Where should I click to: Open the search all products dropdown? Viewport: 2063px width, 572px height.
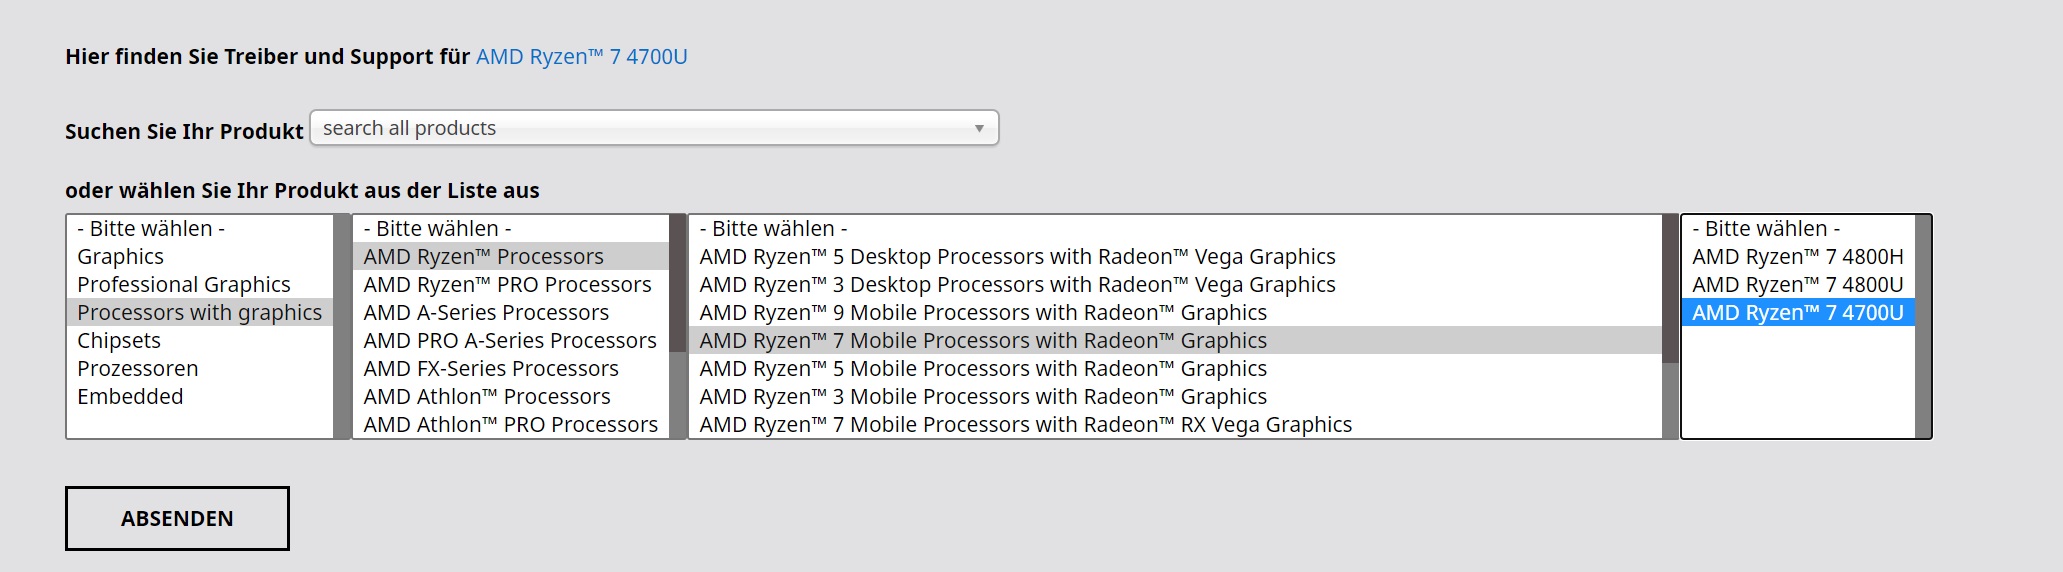(x=654, y=128)
